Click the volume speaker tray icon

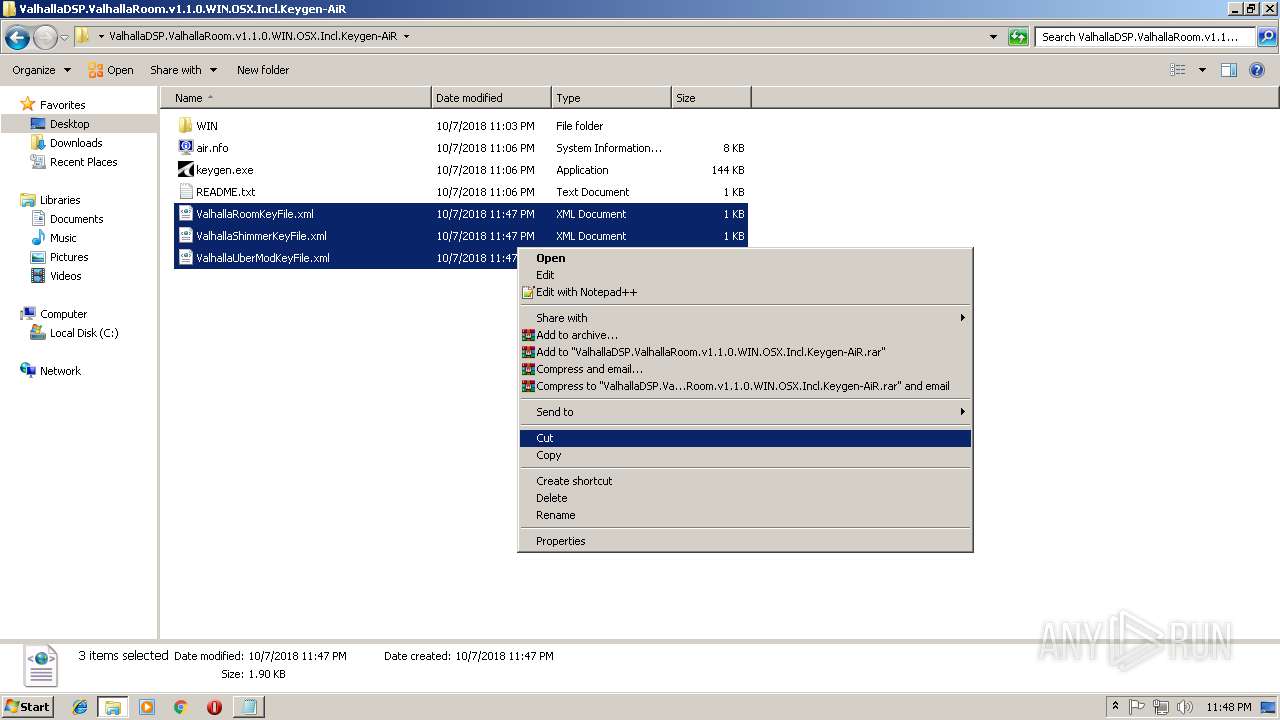click(x=1185, y=707)
